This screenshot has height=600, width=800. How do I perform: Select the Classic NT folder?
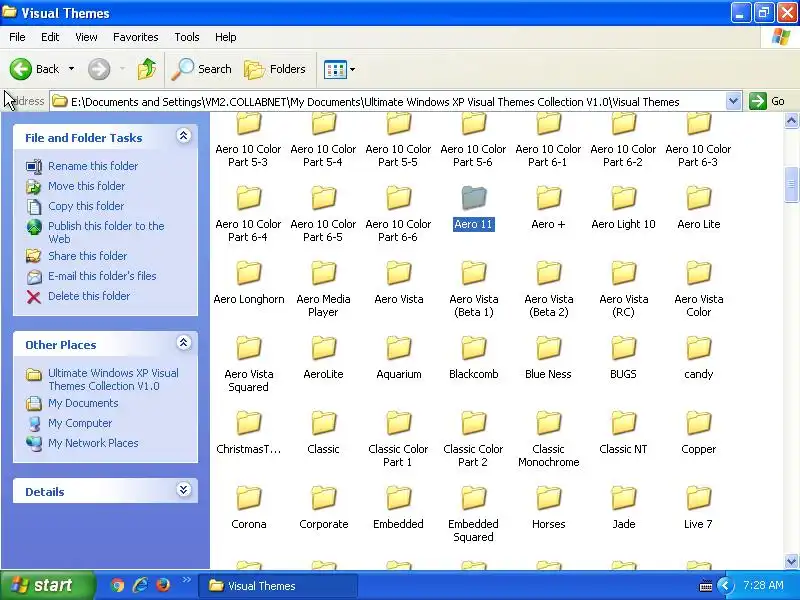tap(623, 434)
